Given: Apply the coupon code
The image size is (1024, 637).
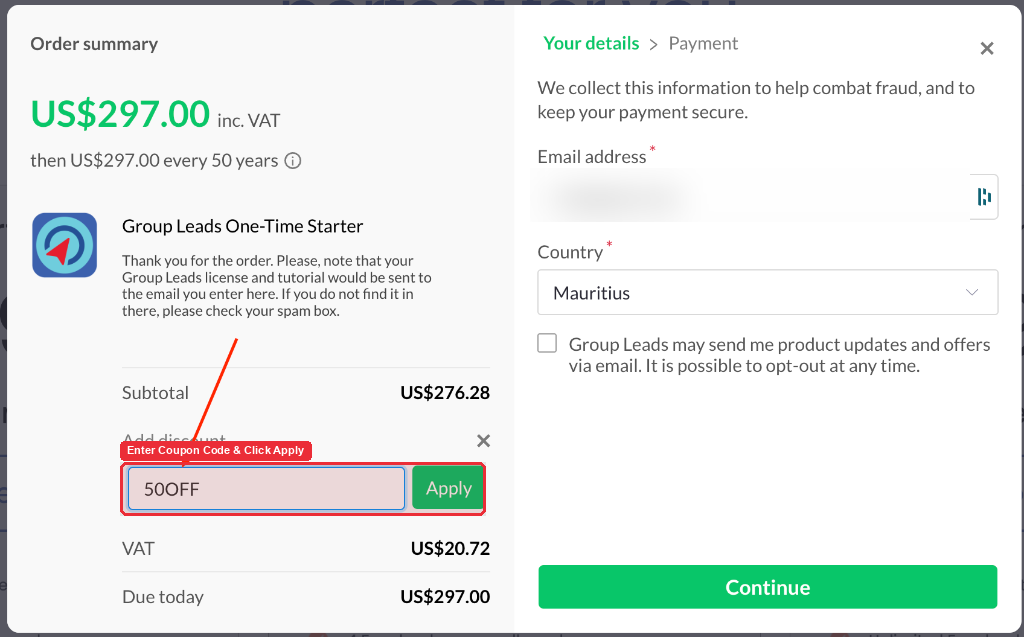Looking at the screenshot, I should coord(448,488).
